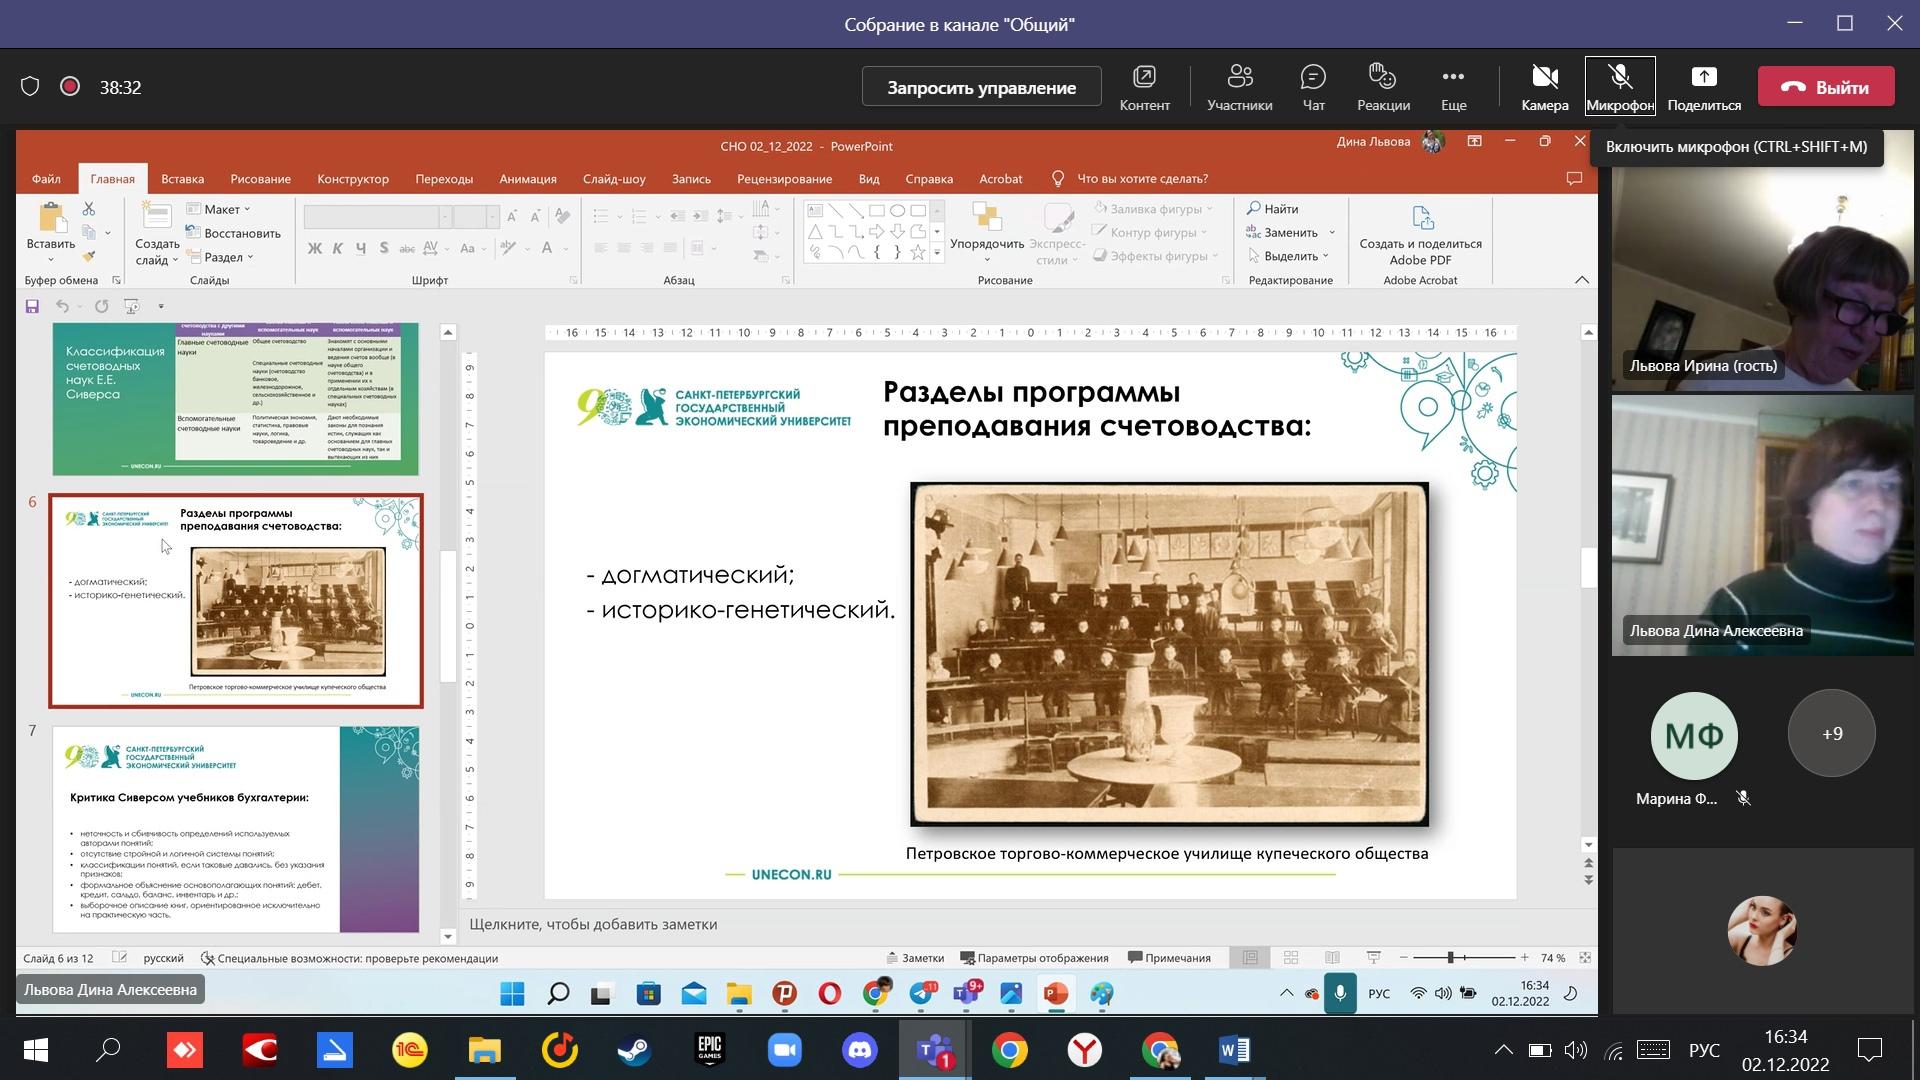Click the red recording indicator
The height and width of the screenshot is (1080, 1920).
(70, 87)
